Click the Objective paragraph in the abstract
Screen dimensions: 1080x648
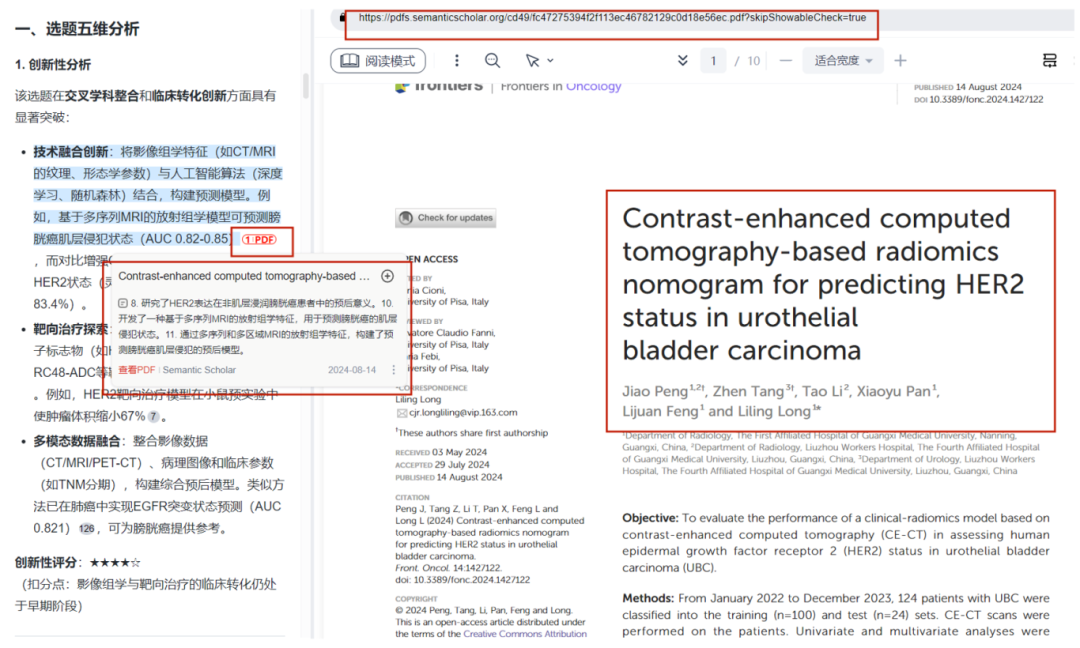835,543
